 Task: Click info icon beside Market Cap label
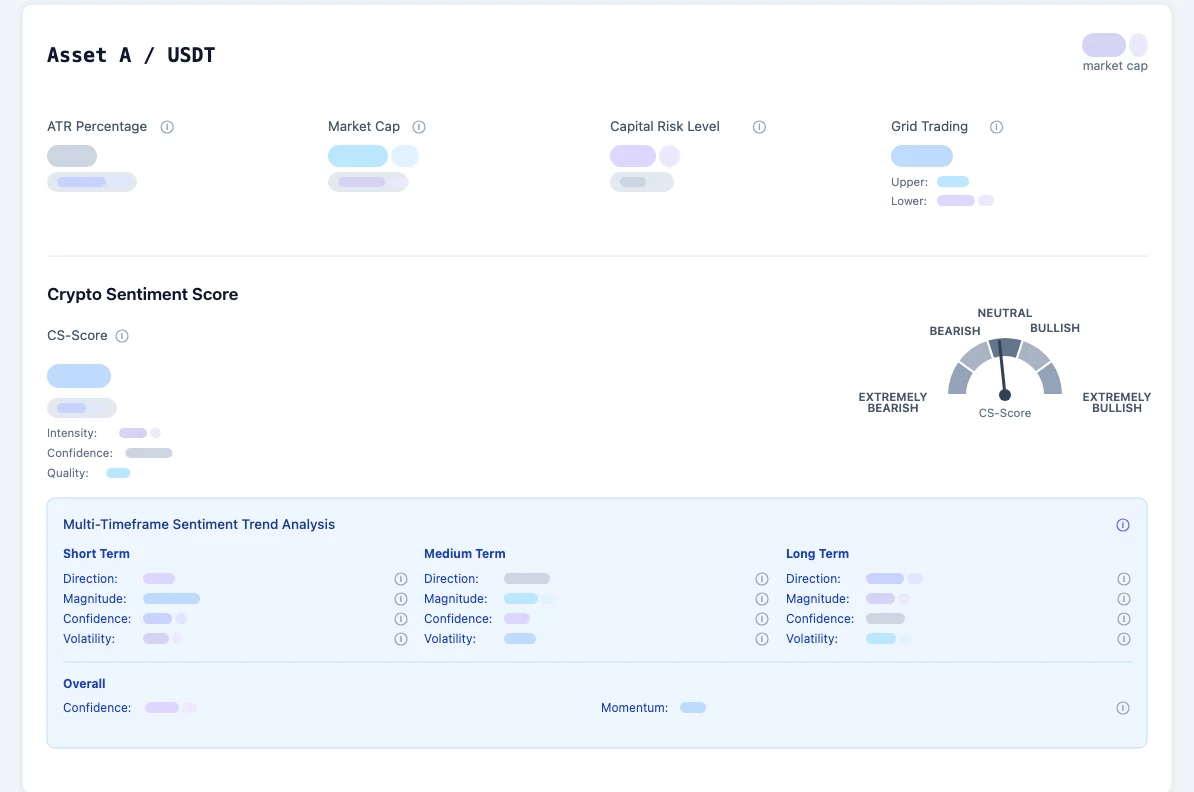click(x=419, y=127)
